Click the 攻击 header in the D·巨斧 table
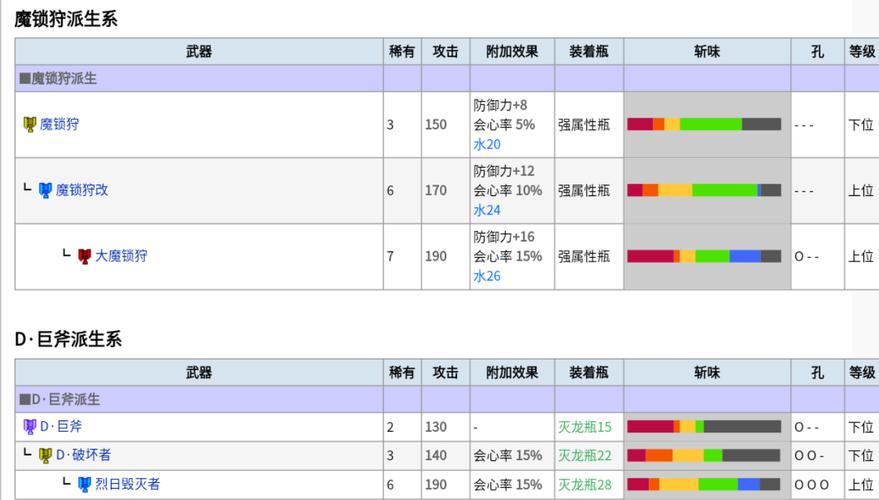 point(446,372)
